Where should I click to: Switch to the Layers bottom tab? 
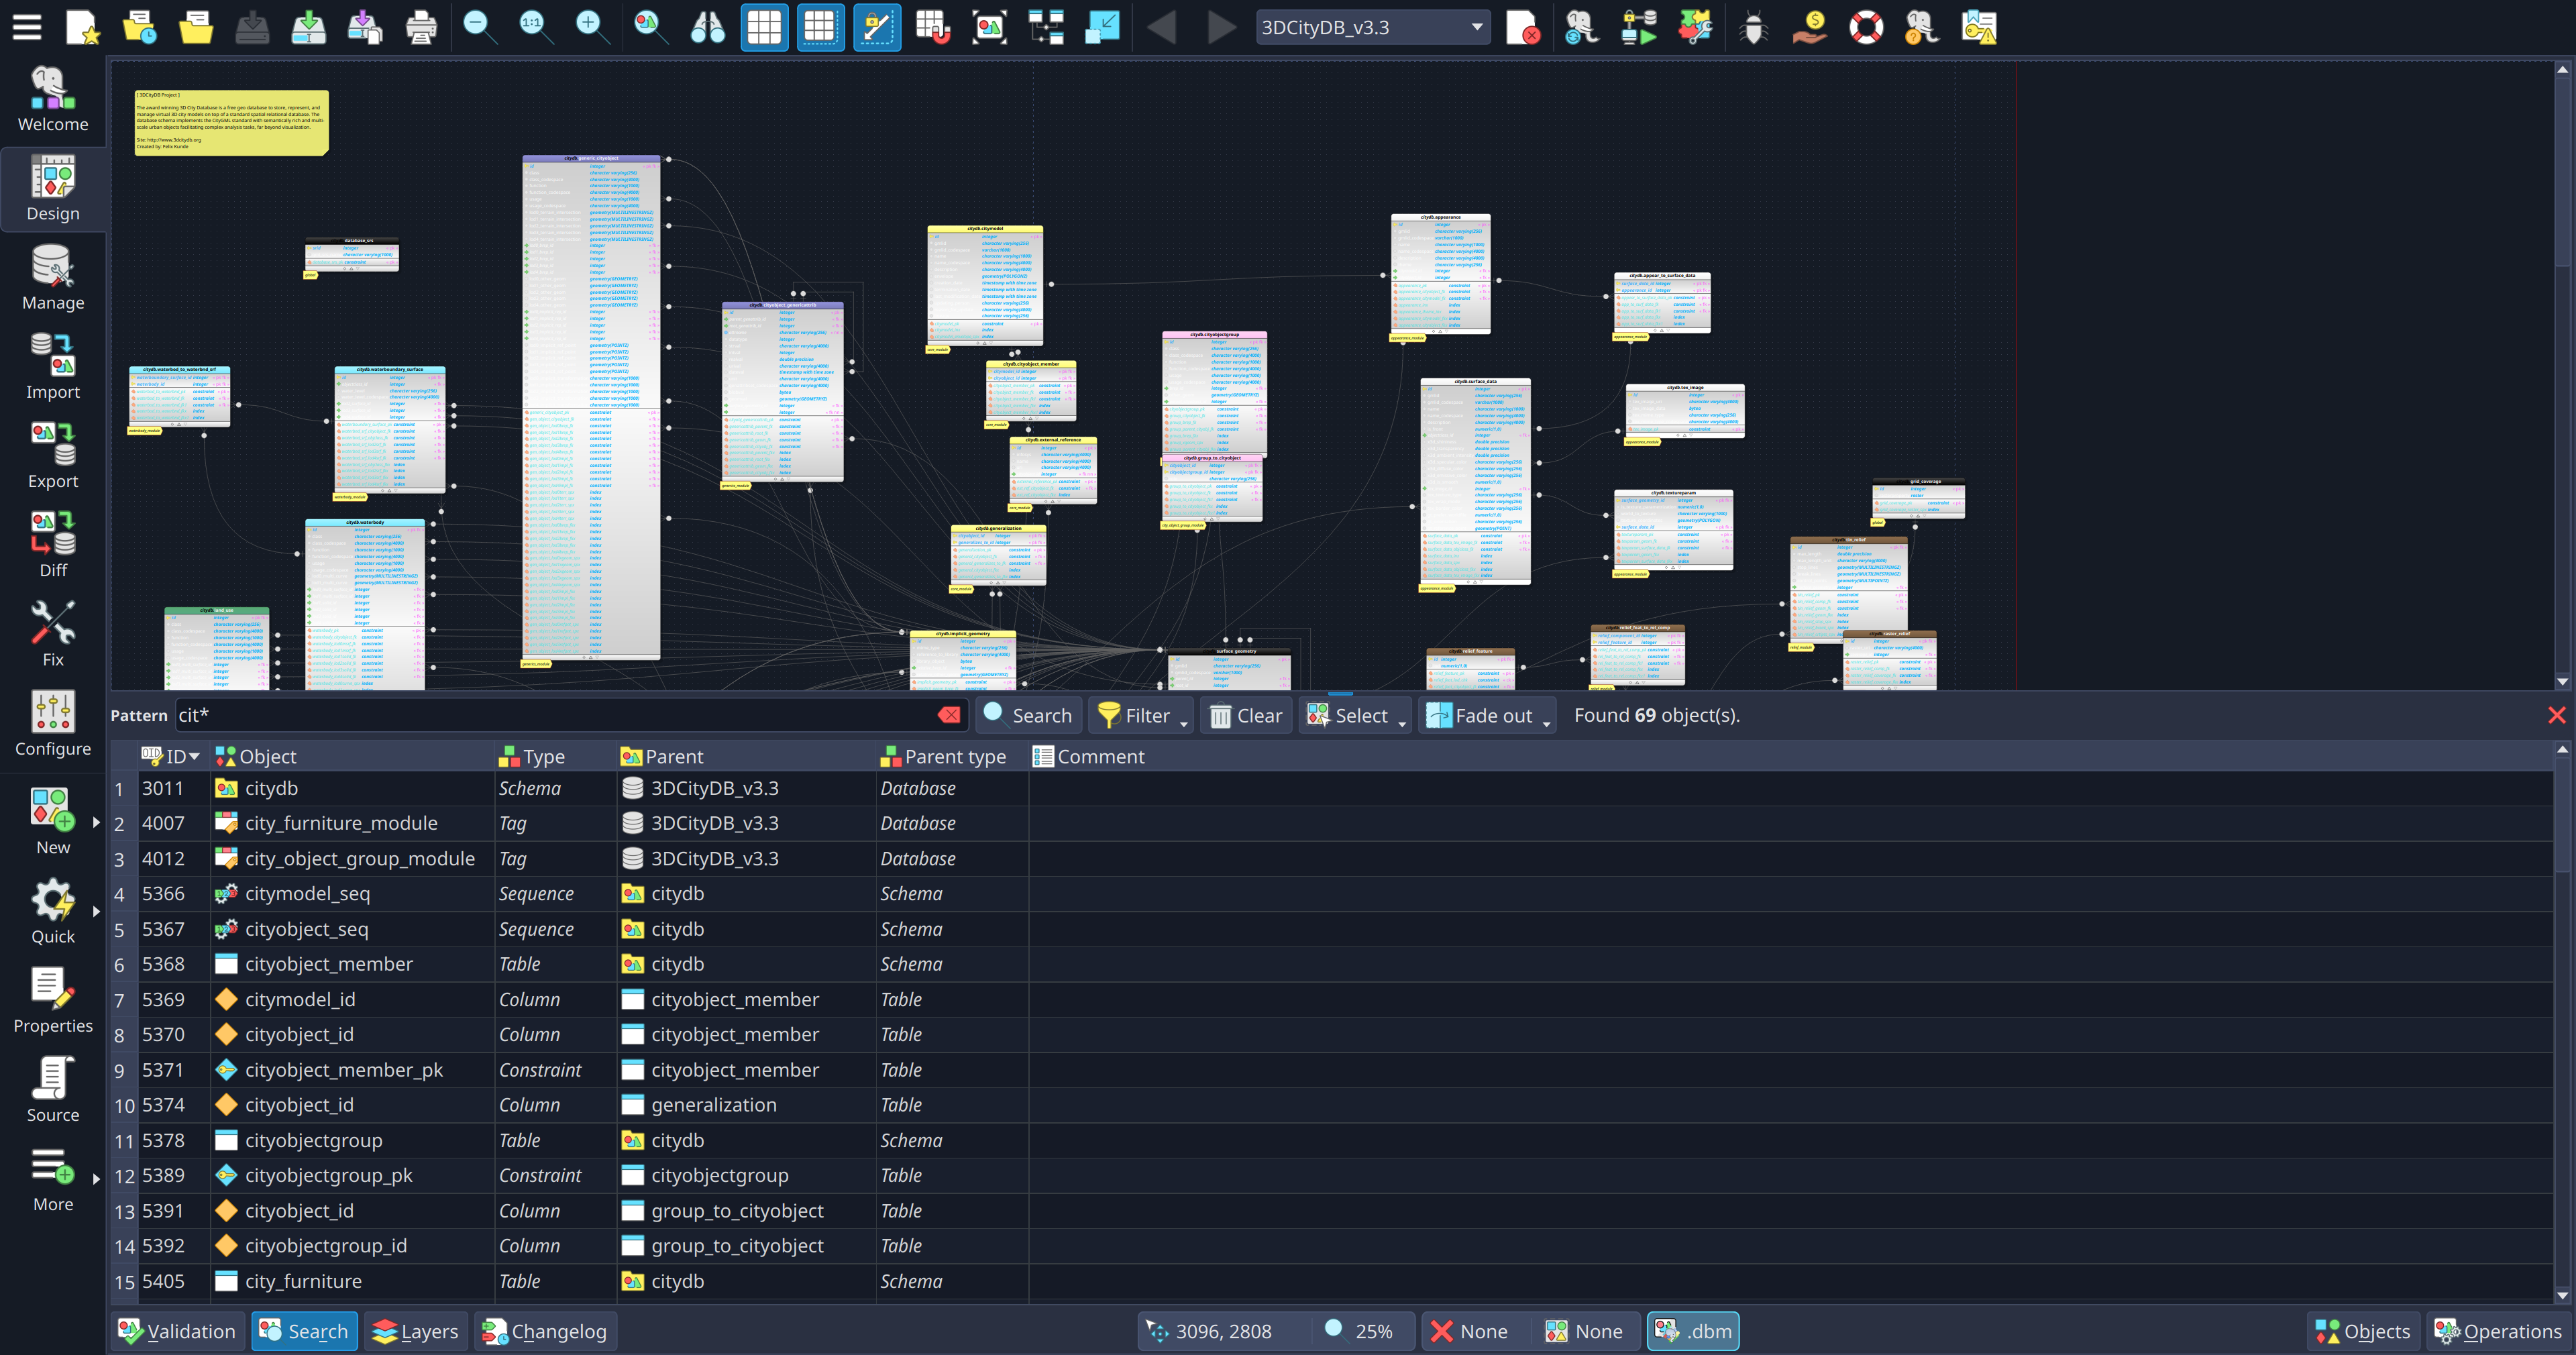coord(415,1331)
